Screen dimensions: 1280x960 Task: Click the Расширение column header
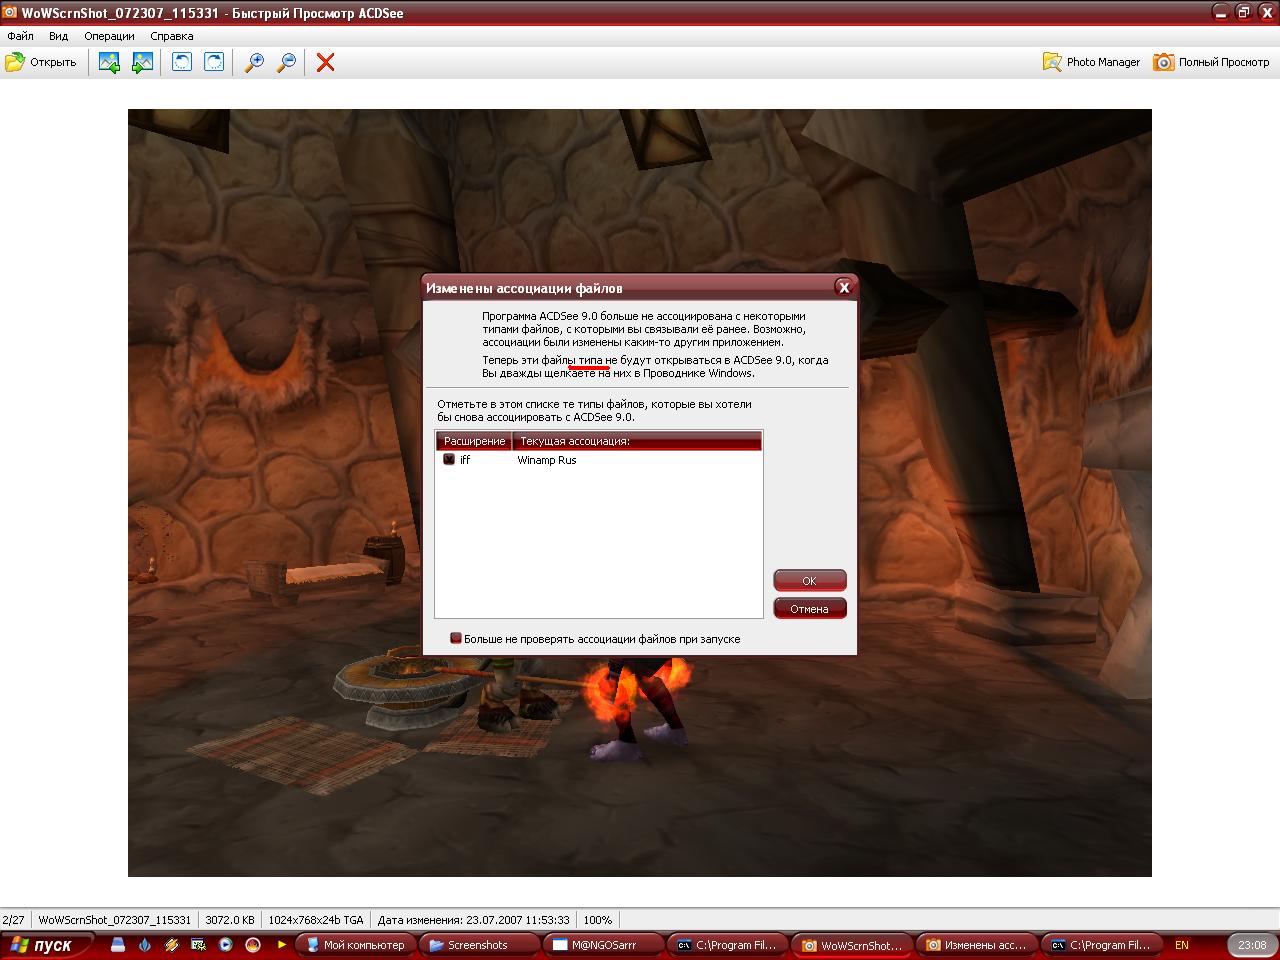[474, 441]
